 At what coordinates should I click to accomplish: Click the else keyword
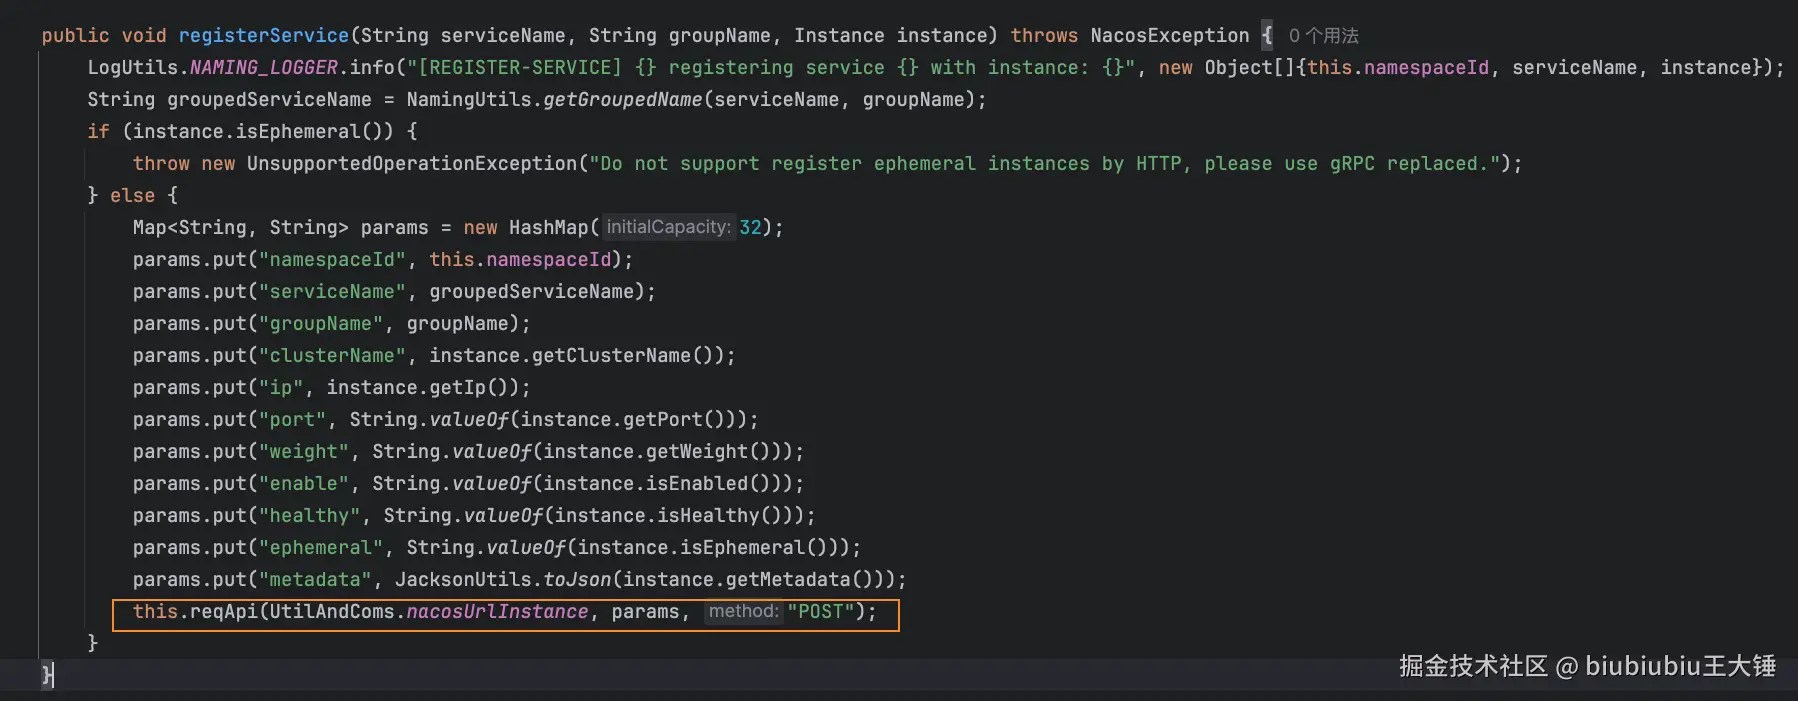(x=132, y=196)
